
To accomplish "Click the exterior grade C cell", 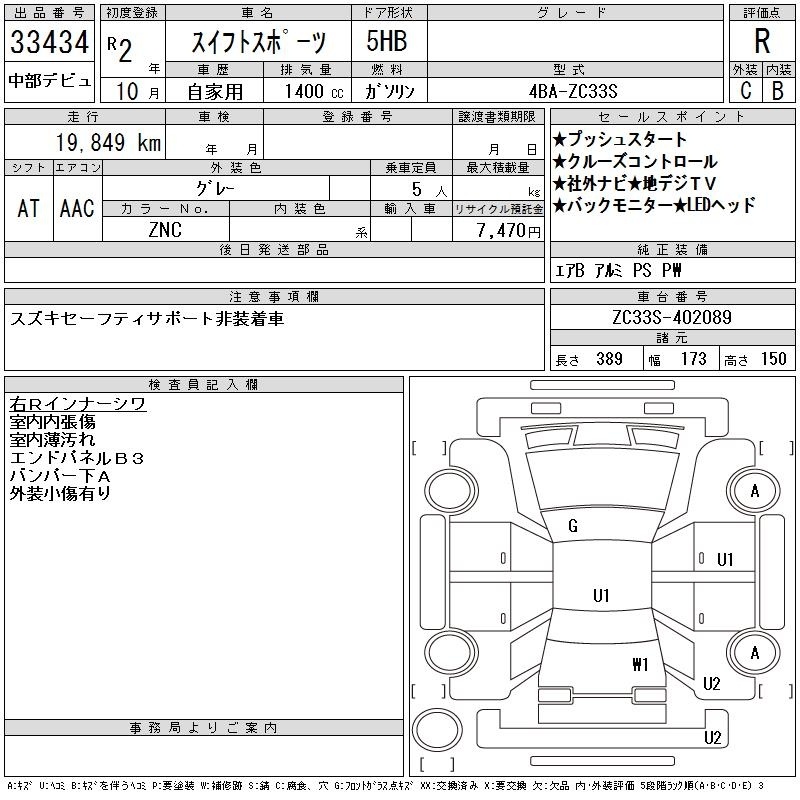I will point(745,90).
